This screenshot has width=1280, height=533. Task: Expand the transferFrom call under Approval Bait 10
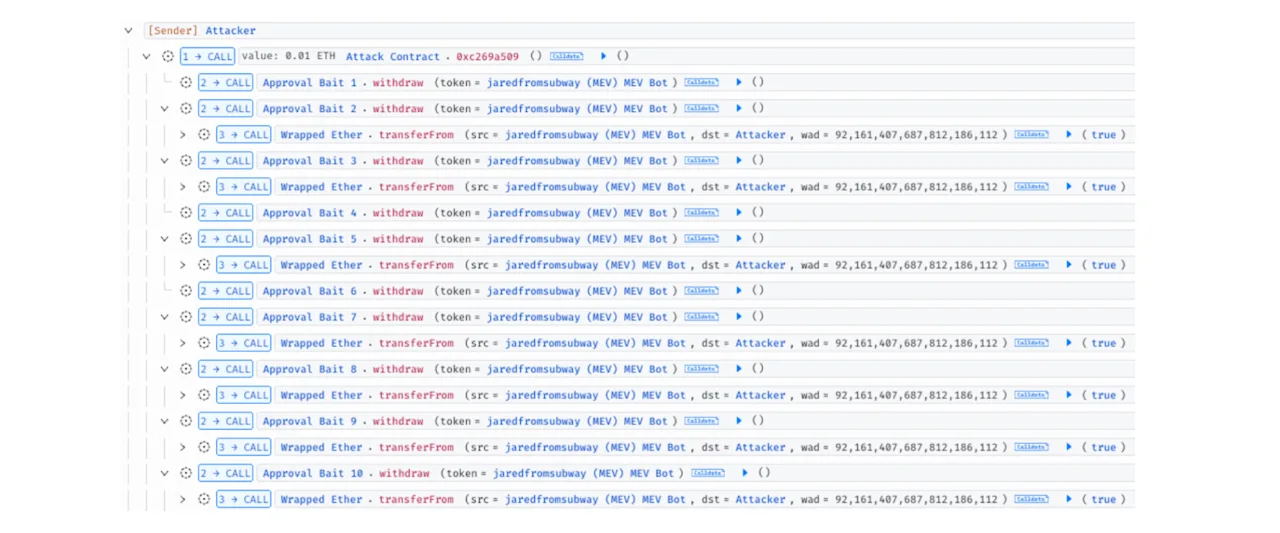pos(183,499)
